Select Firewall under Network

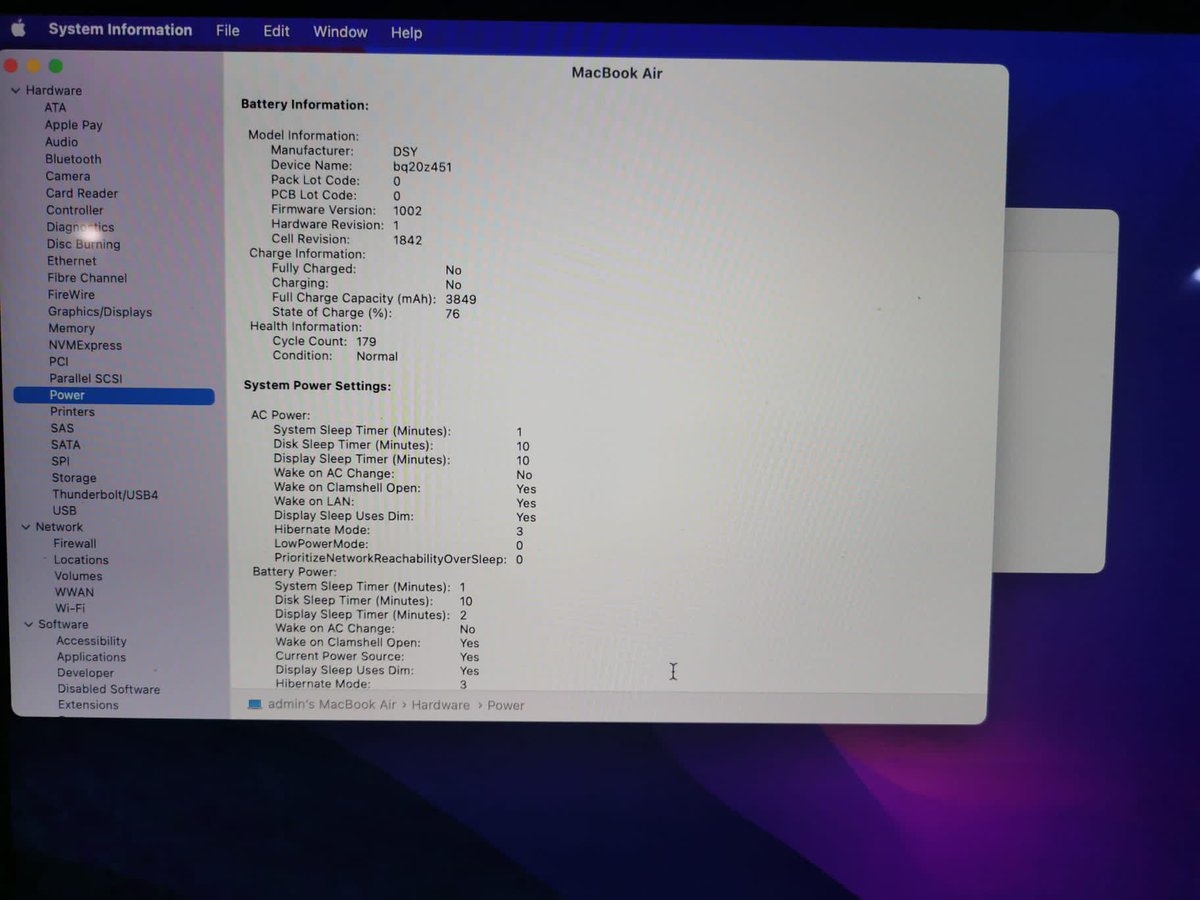(x=75, y=544)
